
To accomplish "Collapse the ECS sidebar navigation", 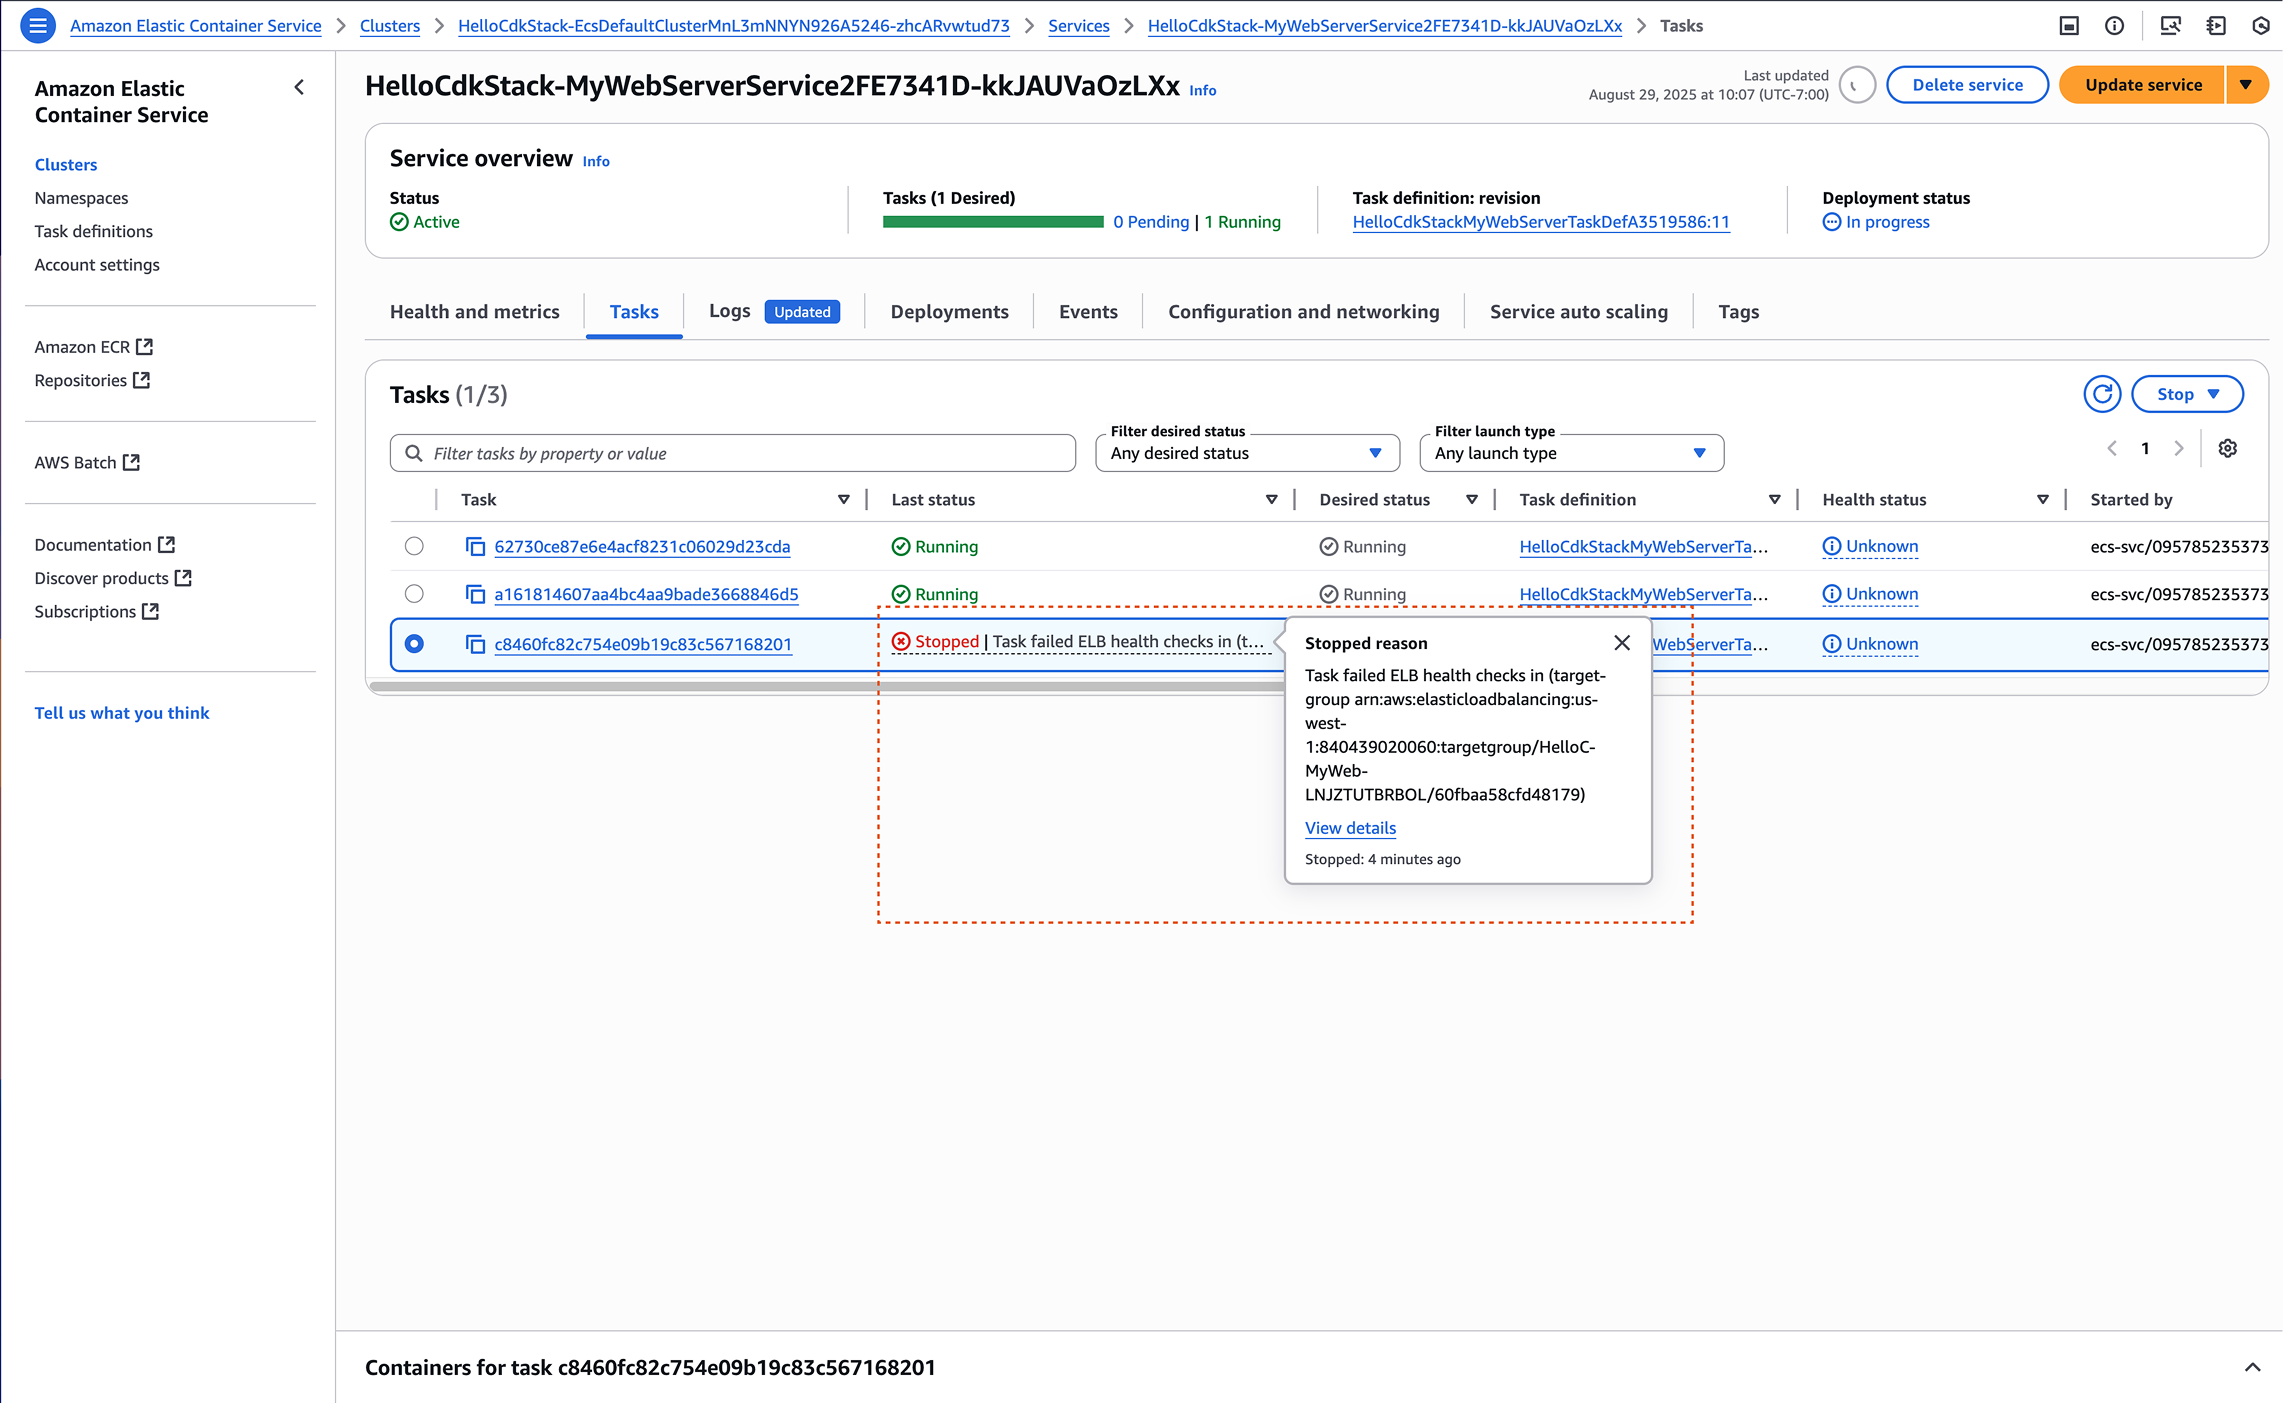I will 299,88.
